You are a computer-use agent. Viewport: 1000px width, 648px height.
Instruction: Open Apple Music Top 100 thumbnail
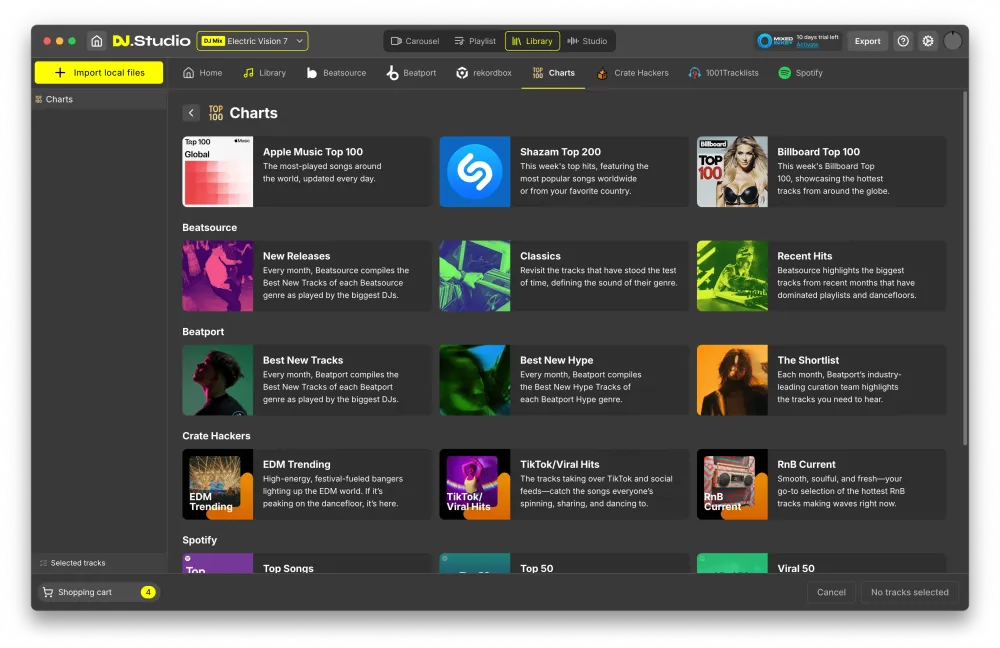(x=217, y=172)
